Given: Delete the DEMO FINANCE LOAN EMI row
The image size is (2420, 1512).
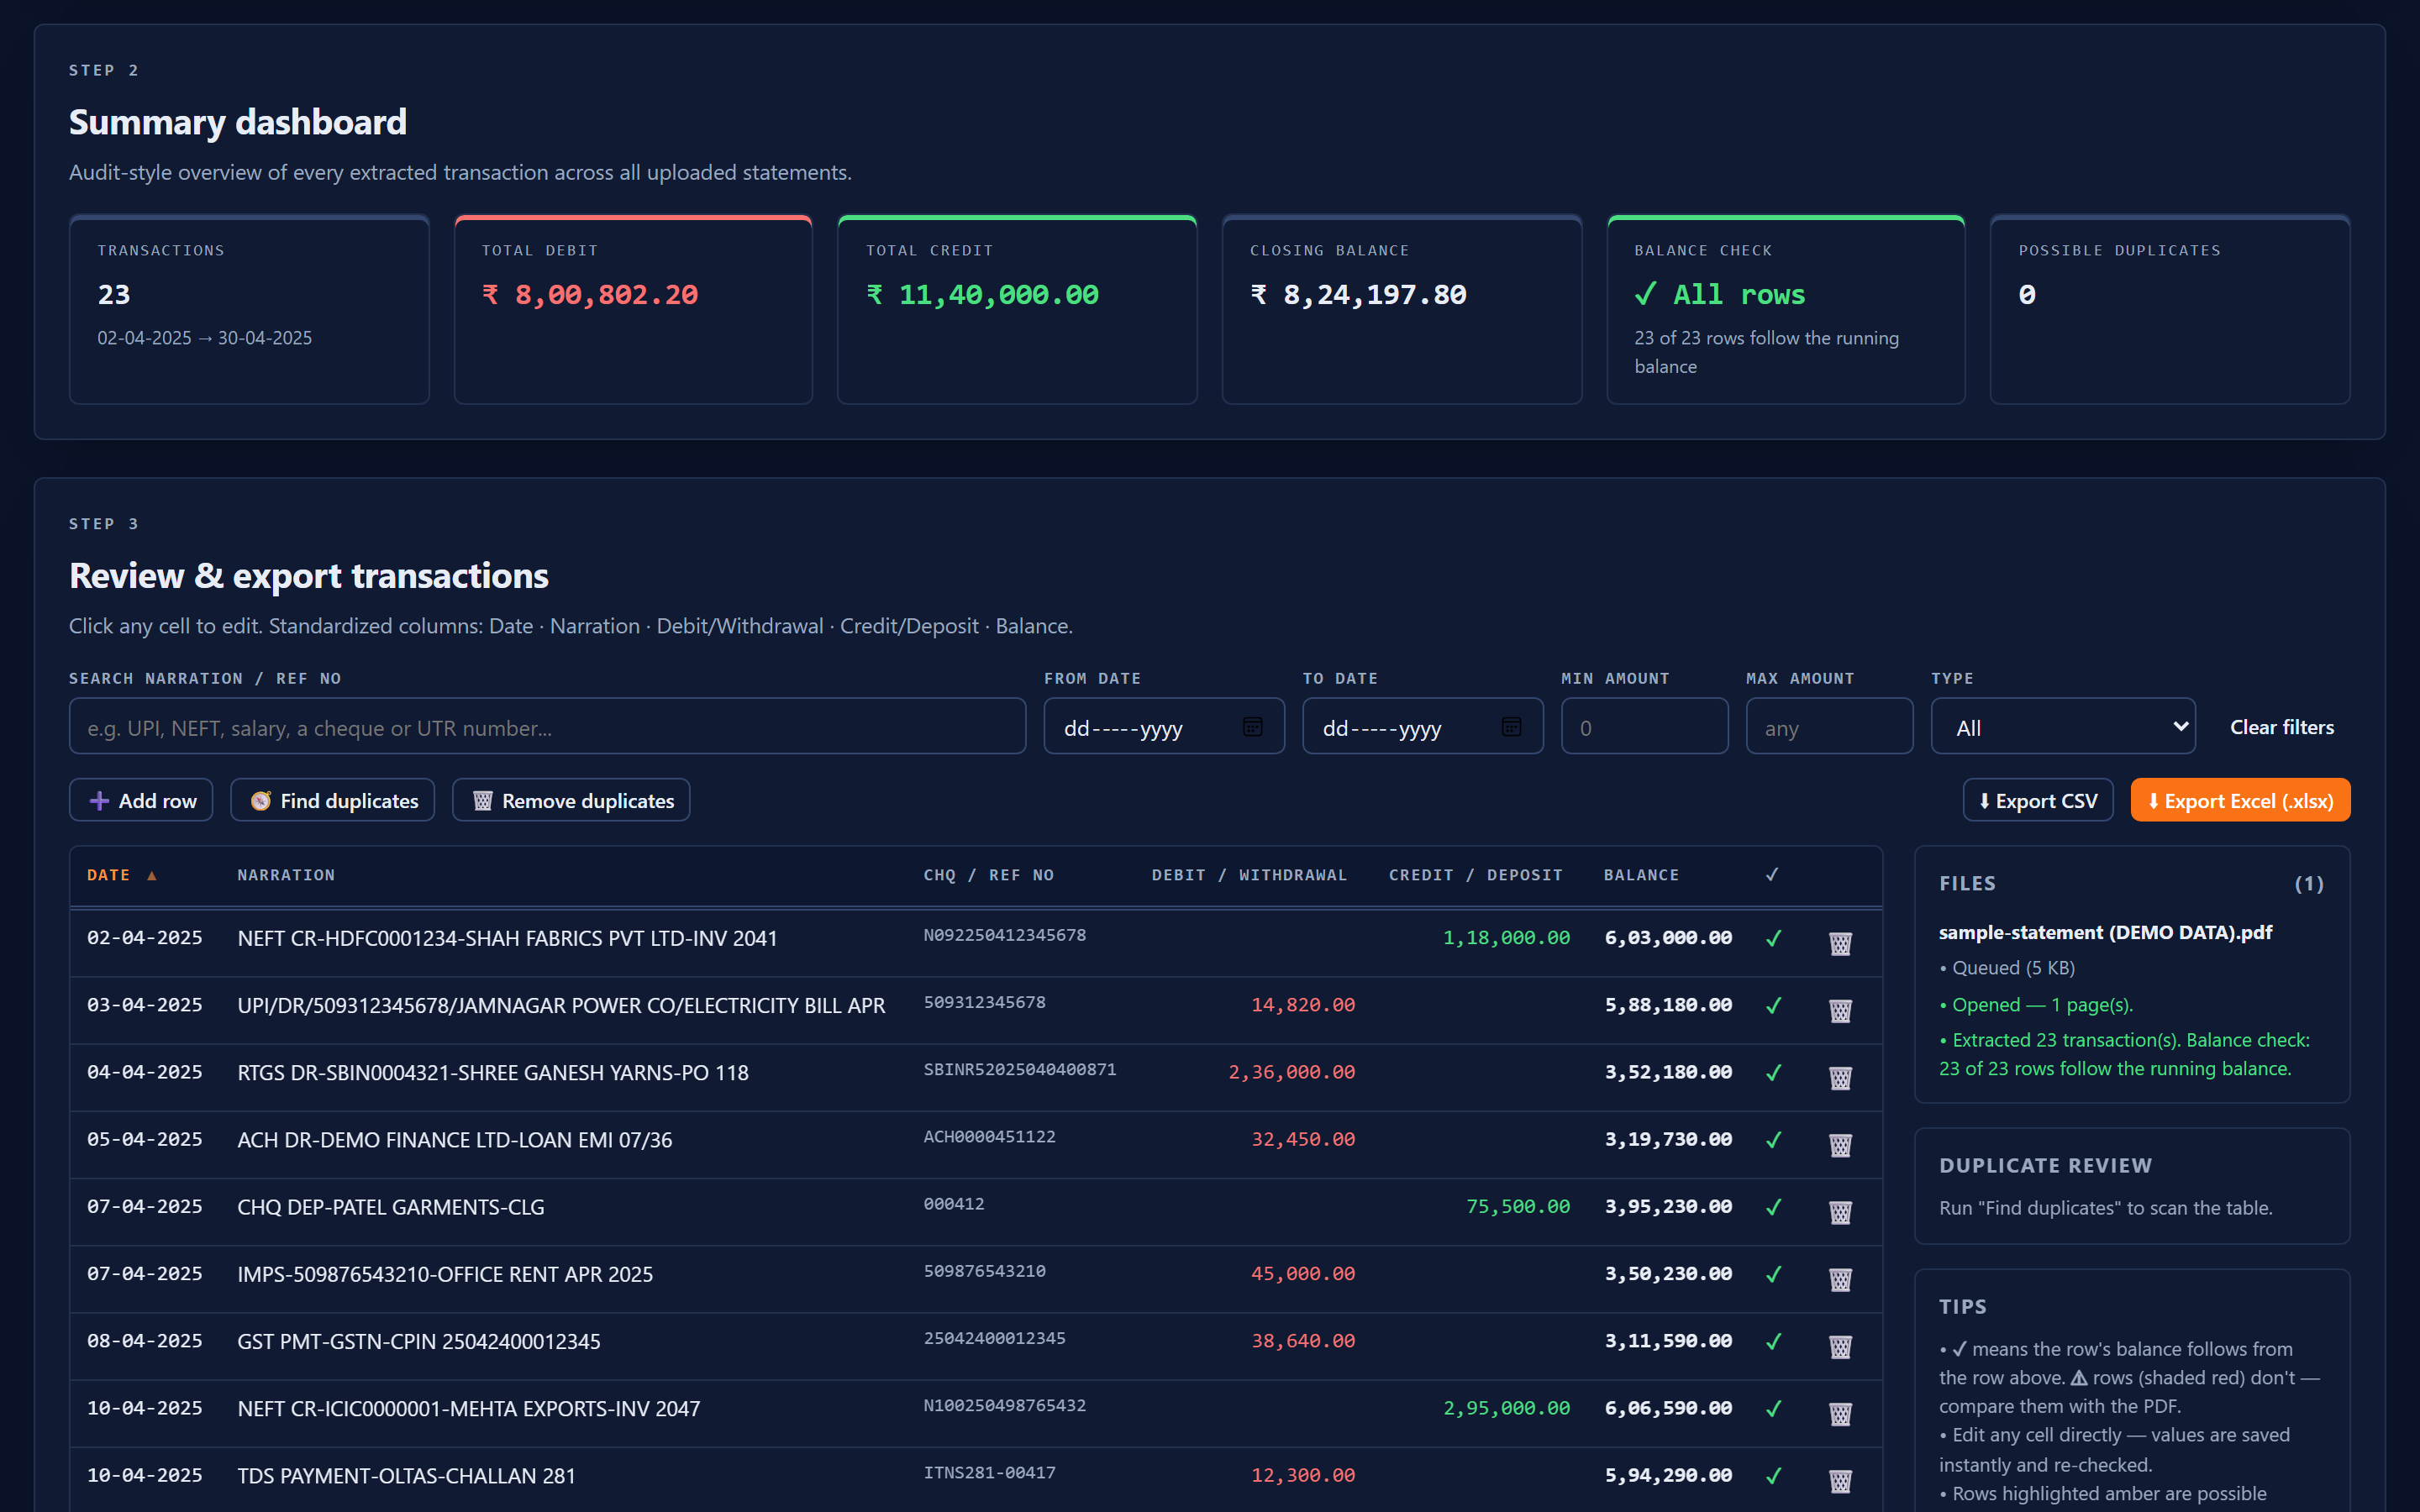Looking at the screenshot, I should pyautogui.click(x=1840, y=1143).
